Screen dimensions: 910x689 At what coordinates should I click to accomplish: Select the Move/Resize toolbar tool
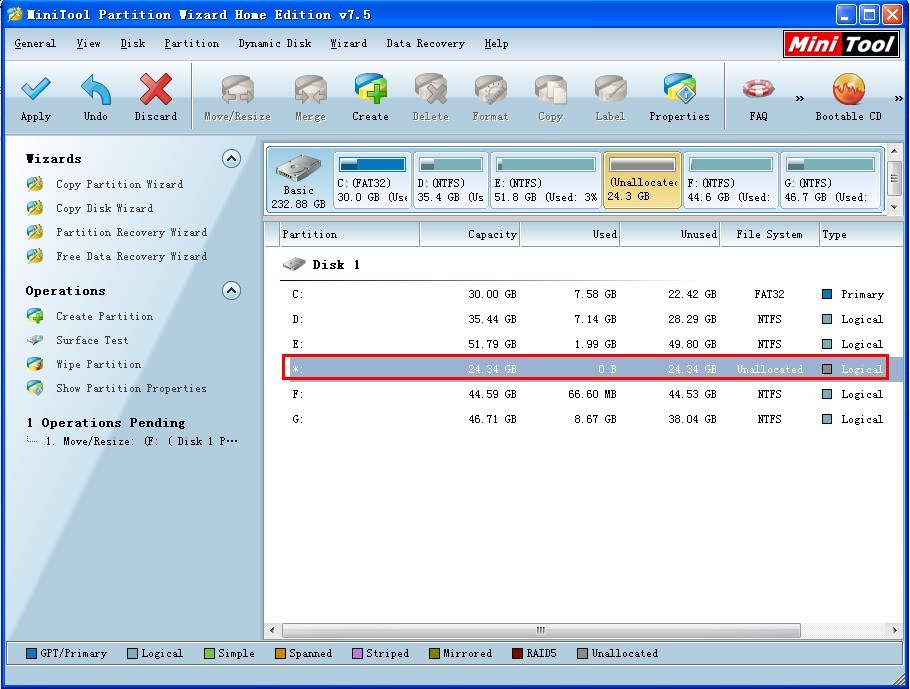coord(237,98)
